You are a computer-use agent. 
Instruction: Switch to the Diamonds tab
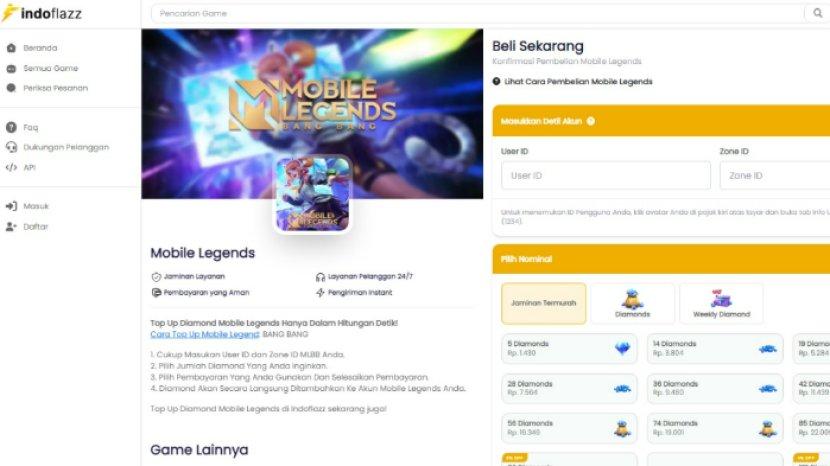[632, 303]
